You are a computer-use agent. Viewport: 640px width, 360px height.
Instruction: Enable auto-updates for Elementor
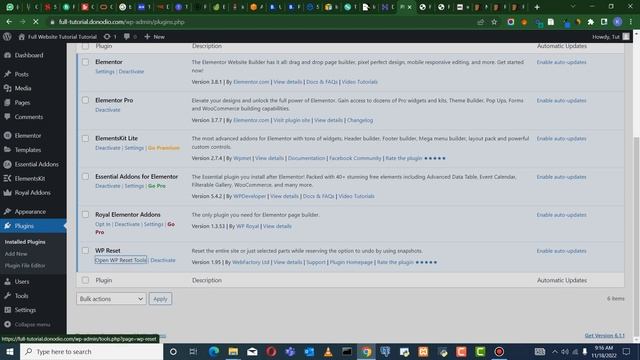[561, 62]
